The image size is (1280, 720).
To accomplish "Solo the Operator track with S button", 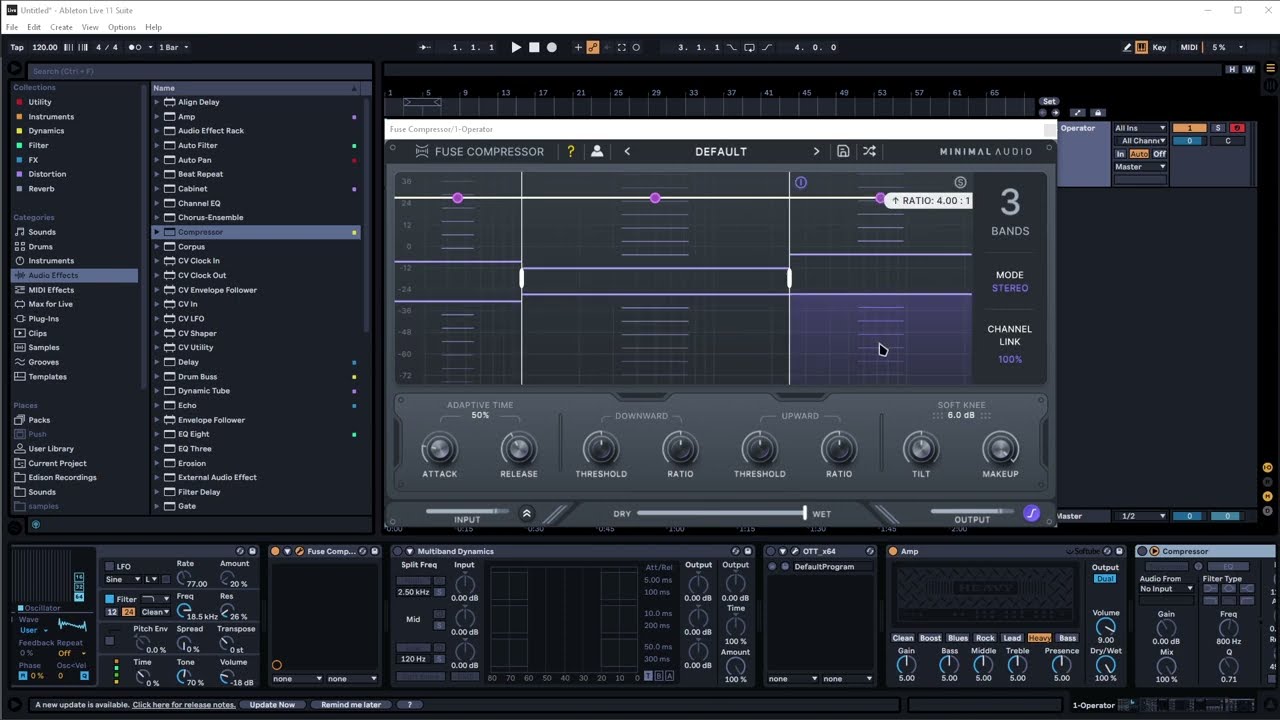I will coord(1218,128).
